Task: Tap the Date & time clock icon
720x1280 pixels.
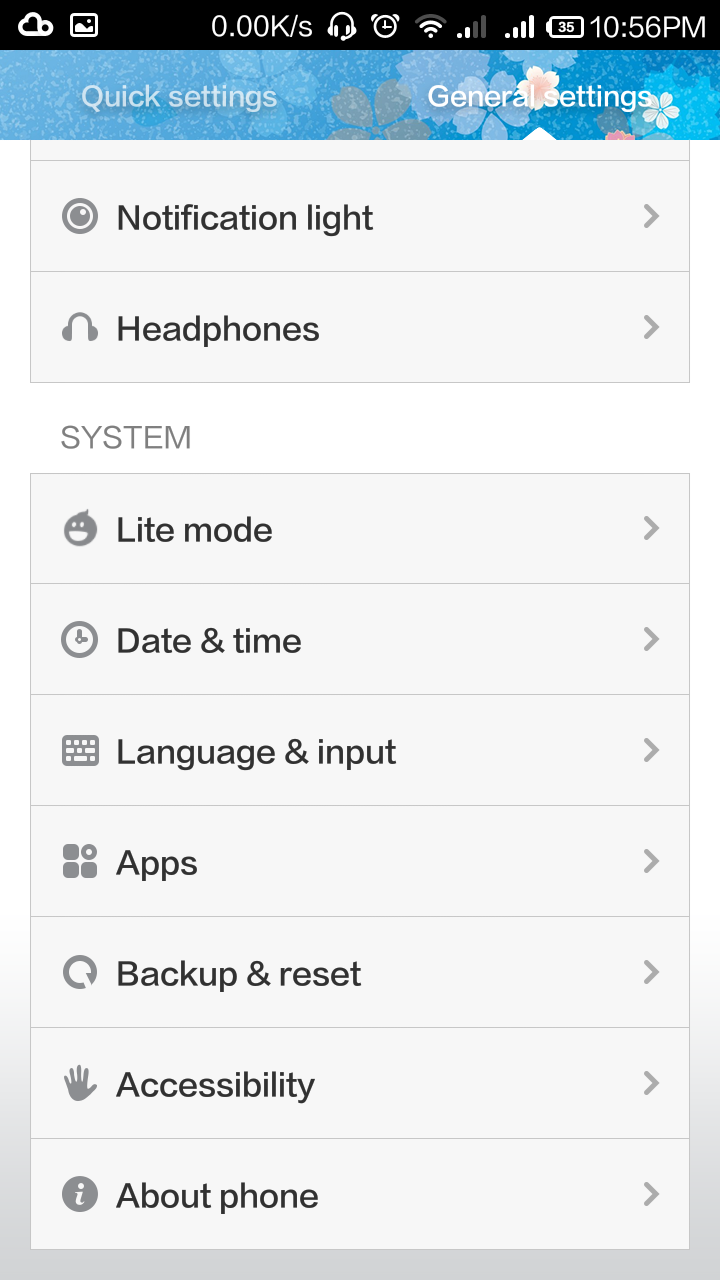Action: 80,640
